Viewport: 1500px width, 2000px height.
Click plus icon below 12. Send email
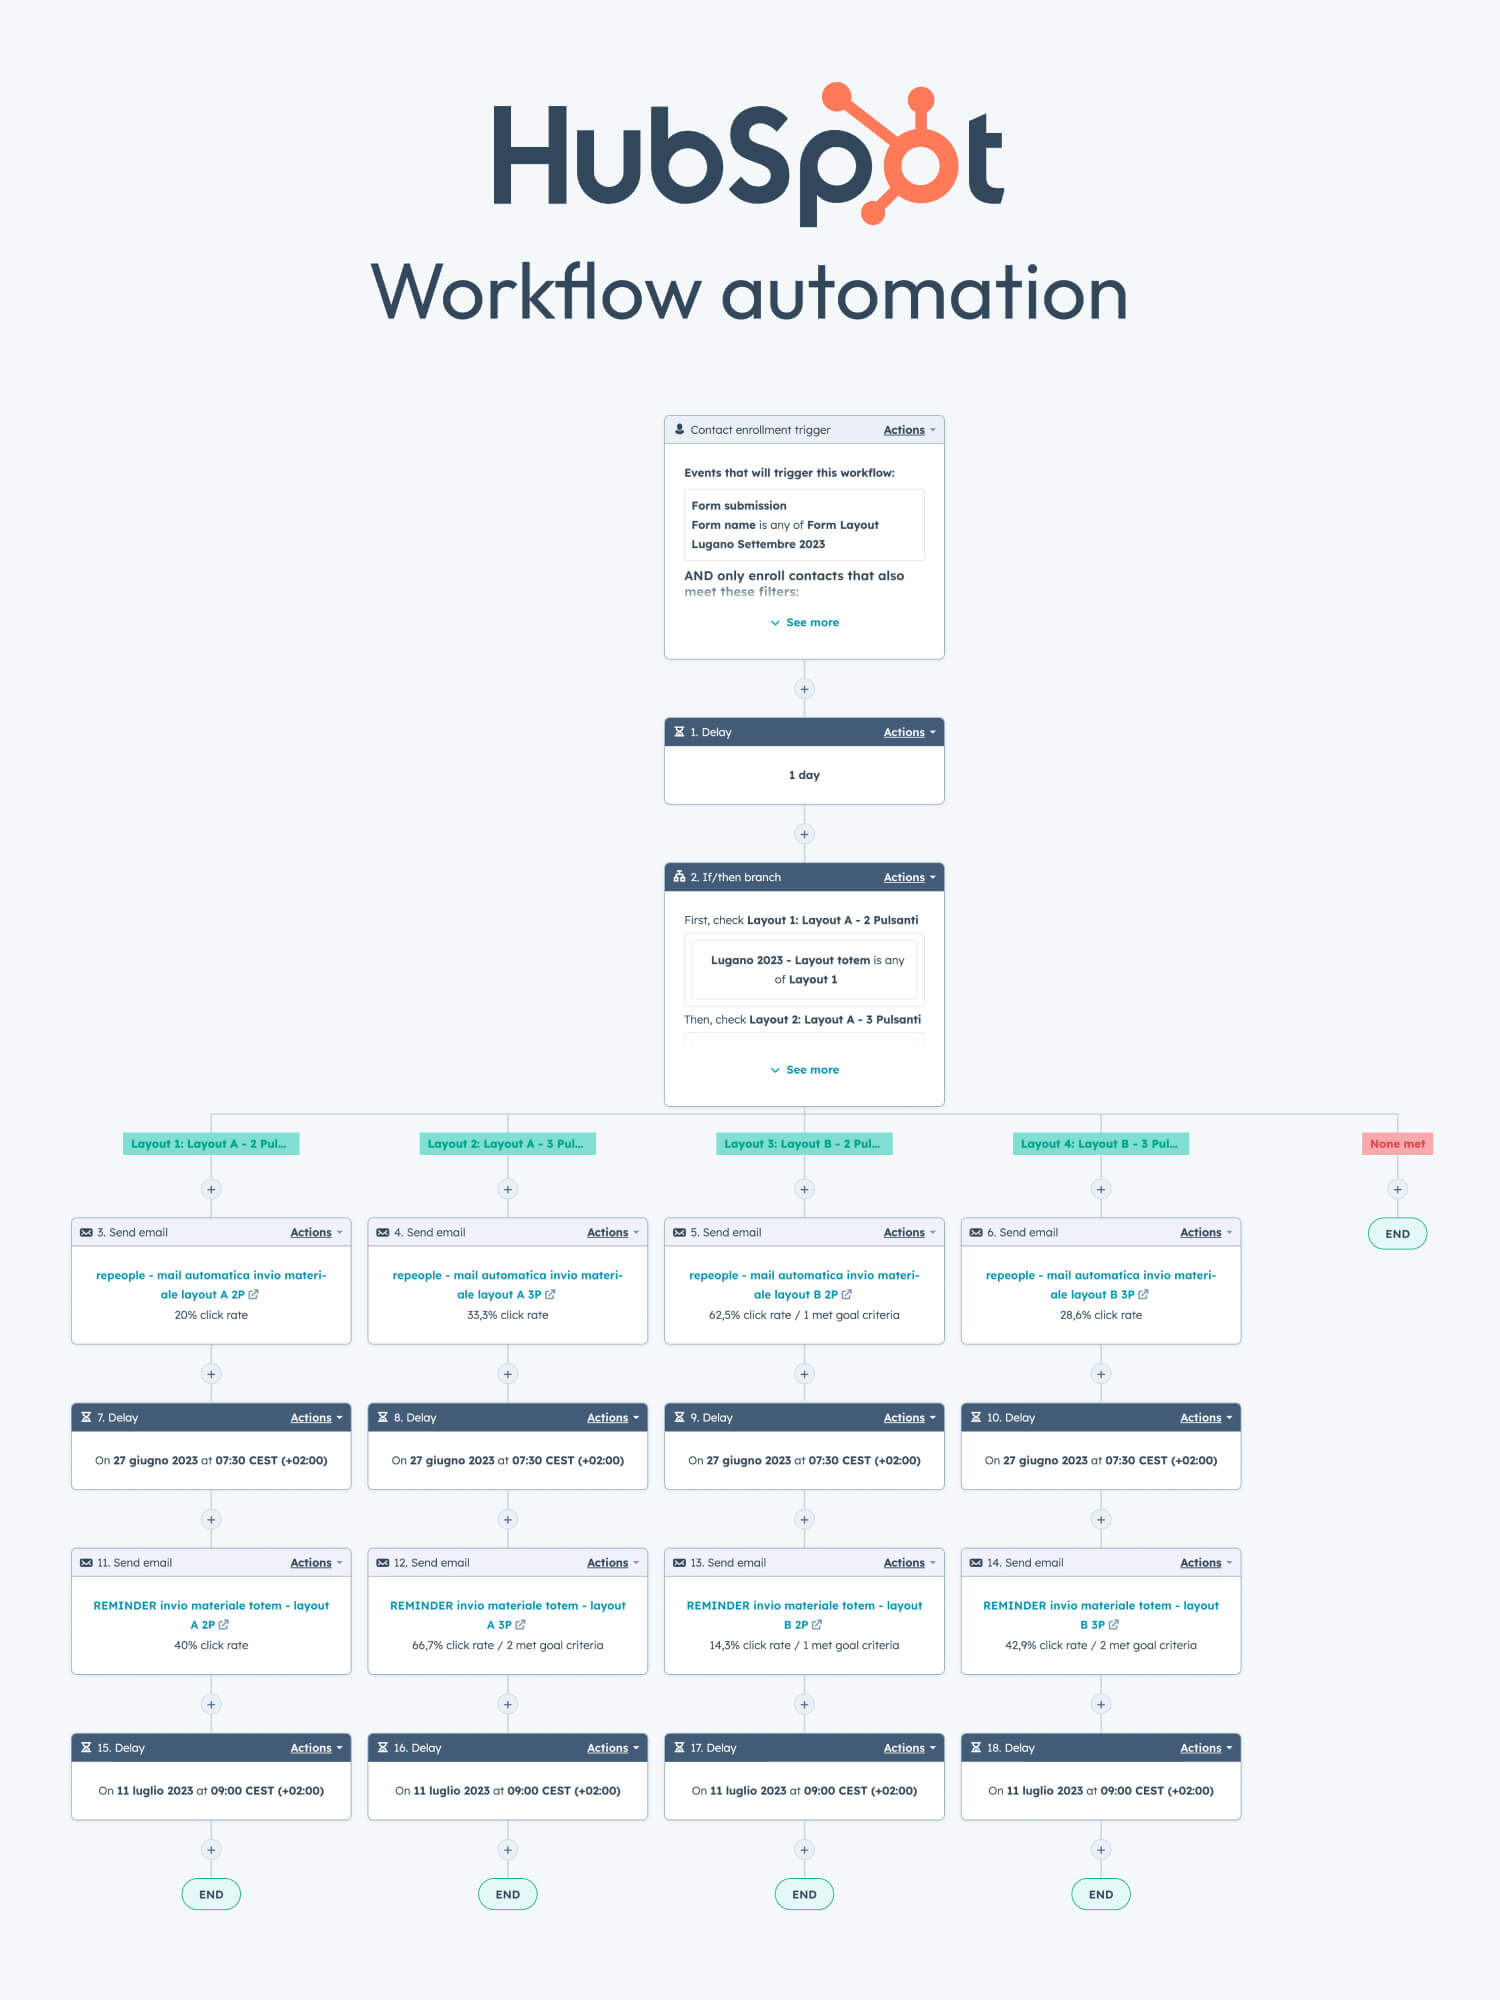tap(508, 1704)
